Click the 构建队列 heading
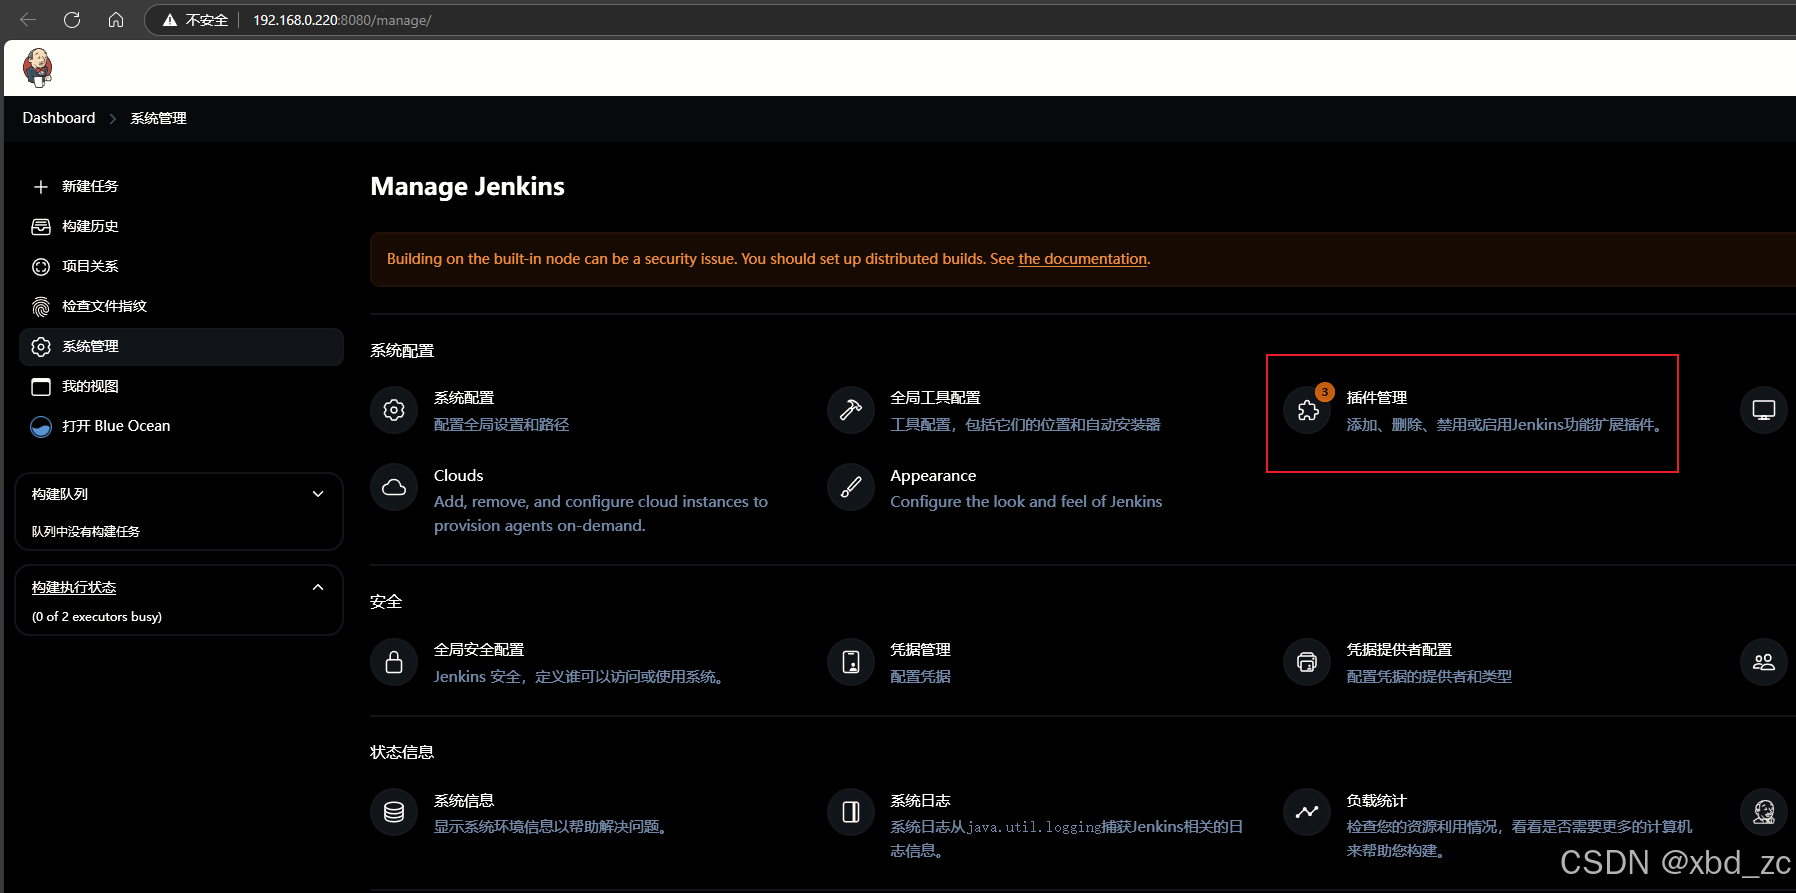This screenshot has width=1796, height=893. (x=60, y=494)
